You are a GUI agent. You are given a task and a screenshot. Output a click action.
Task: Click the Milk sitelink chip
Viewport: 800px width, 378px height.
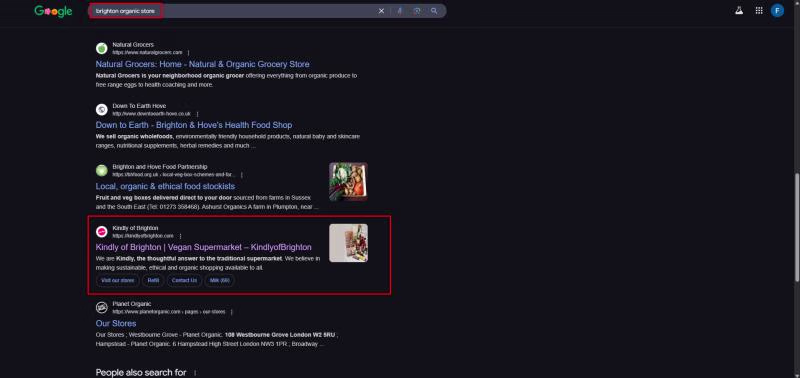[220, 281]
